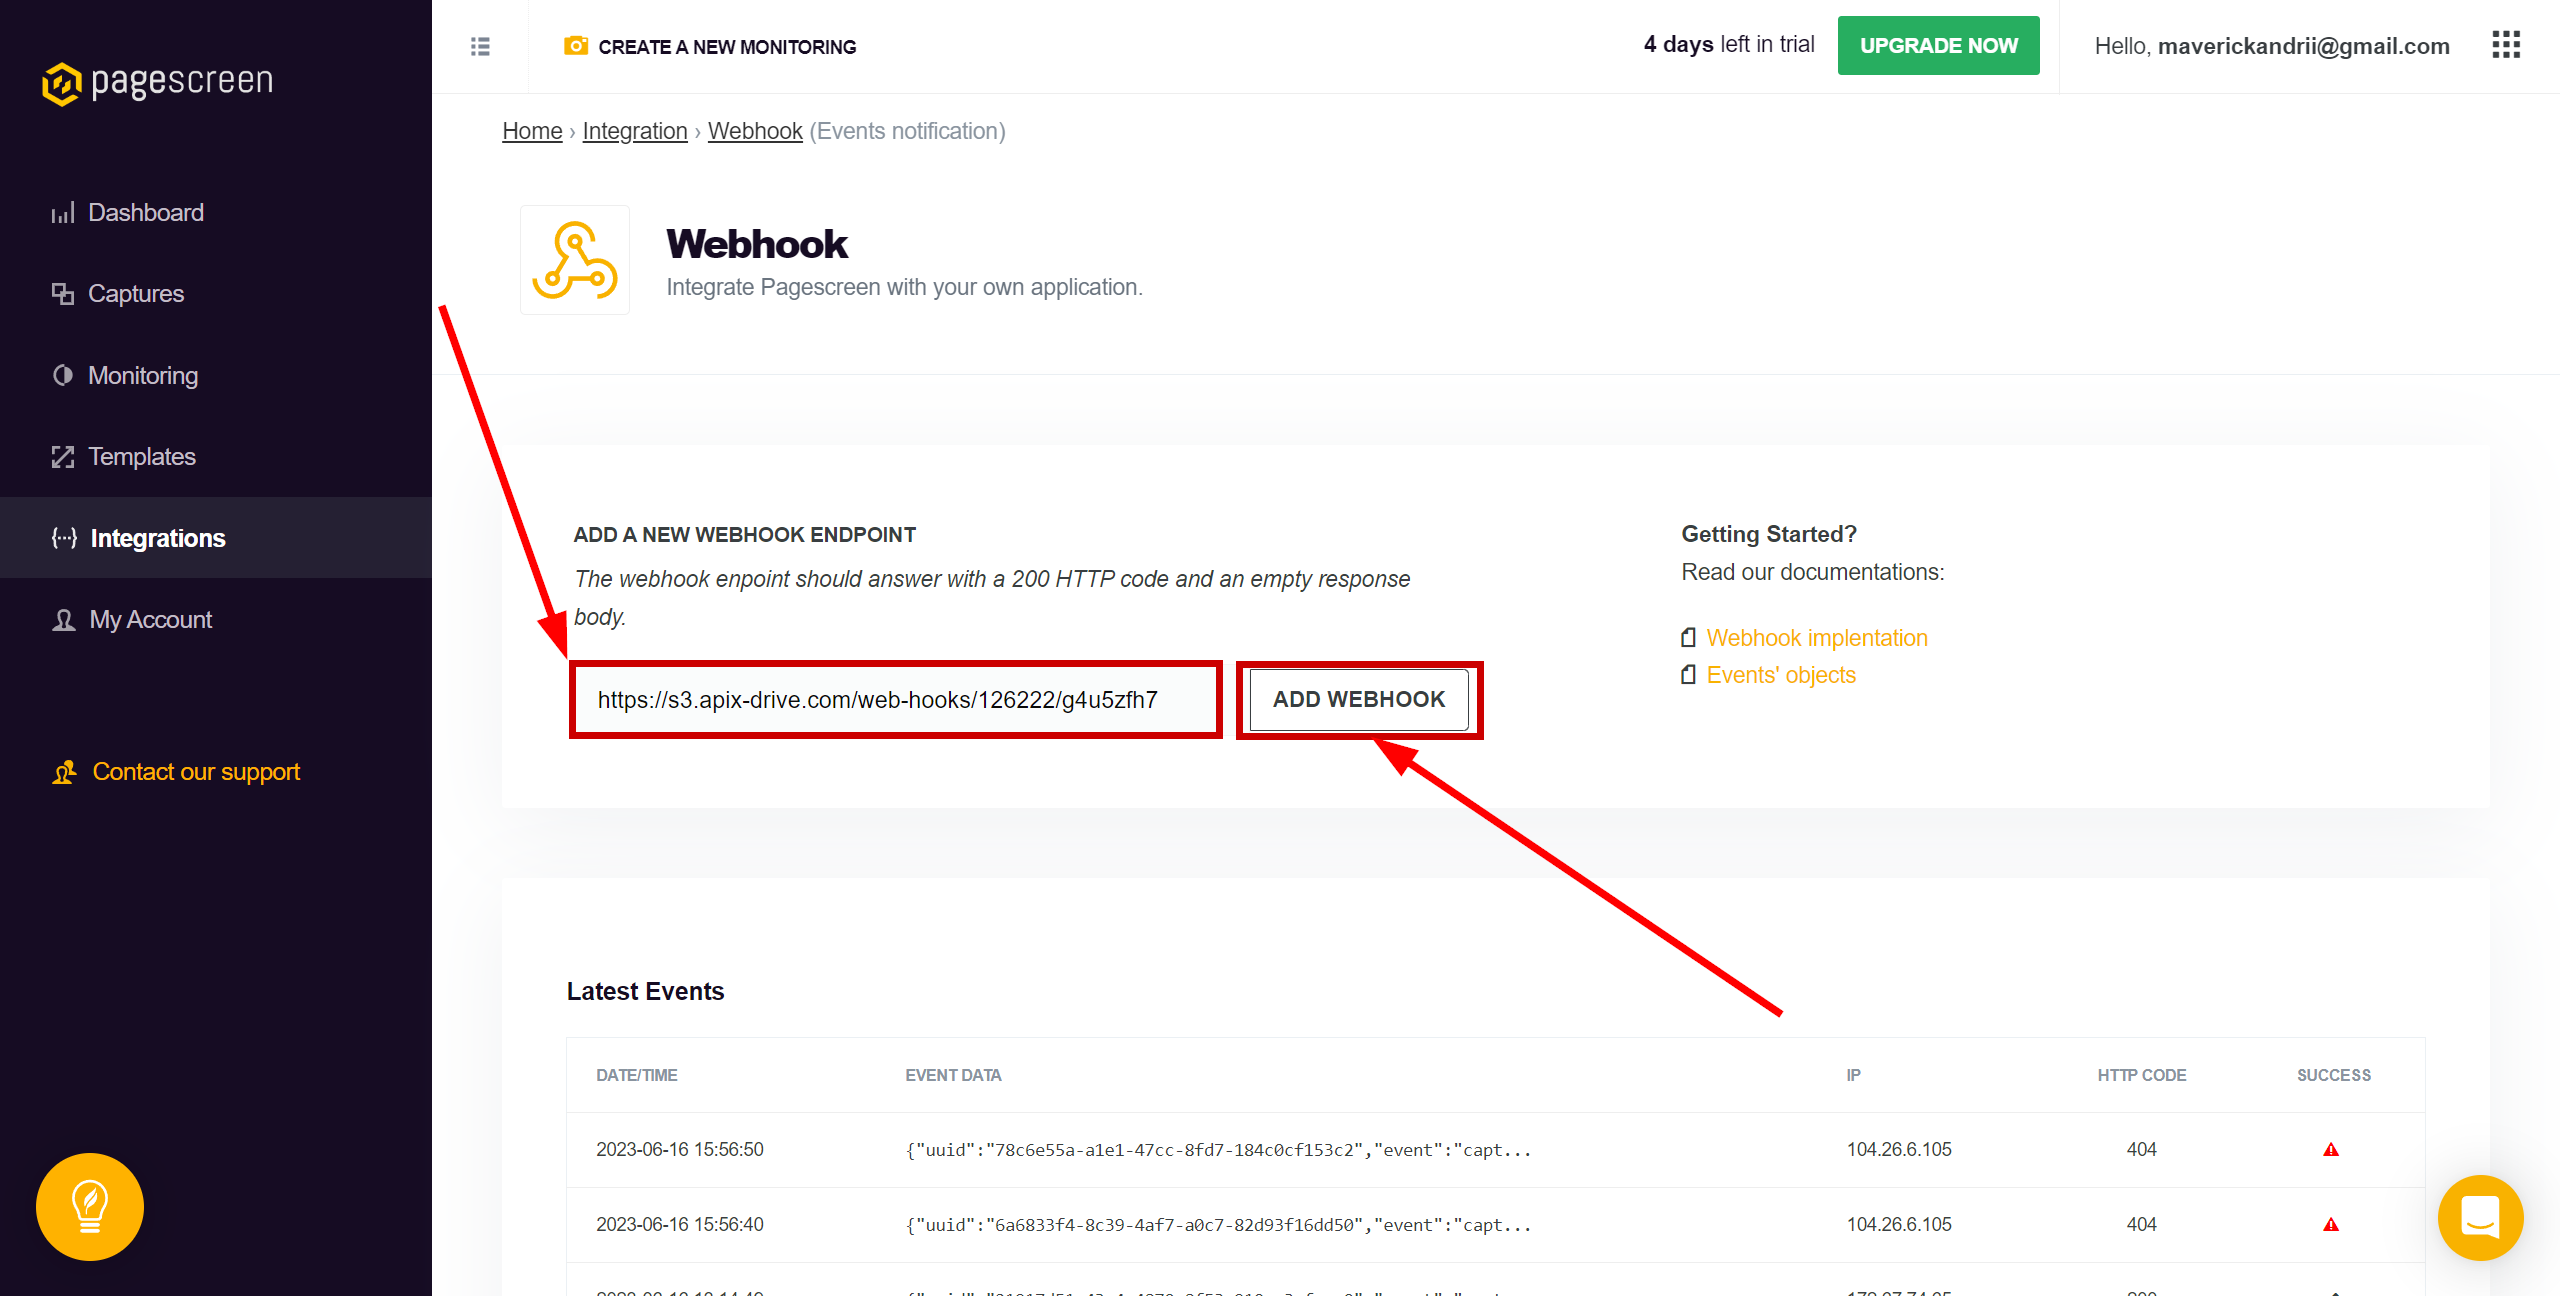
Task: Toggle the sidebar menu list icon
Action: tap(480, 46)
